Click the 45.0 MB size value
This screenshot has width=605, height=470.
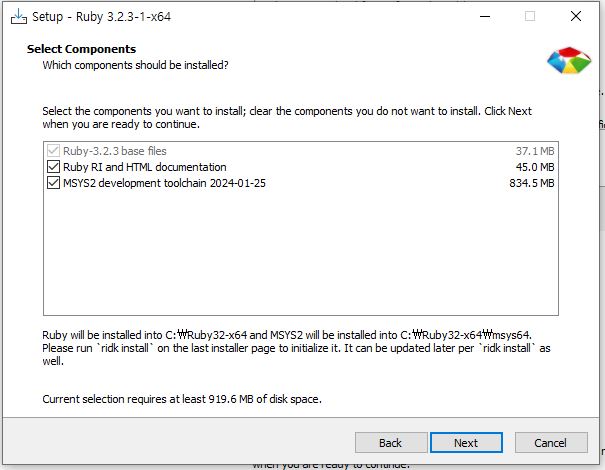point(535,167)
